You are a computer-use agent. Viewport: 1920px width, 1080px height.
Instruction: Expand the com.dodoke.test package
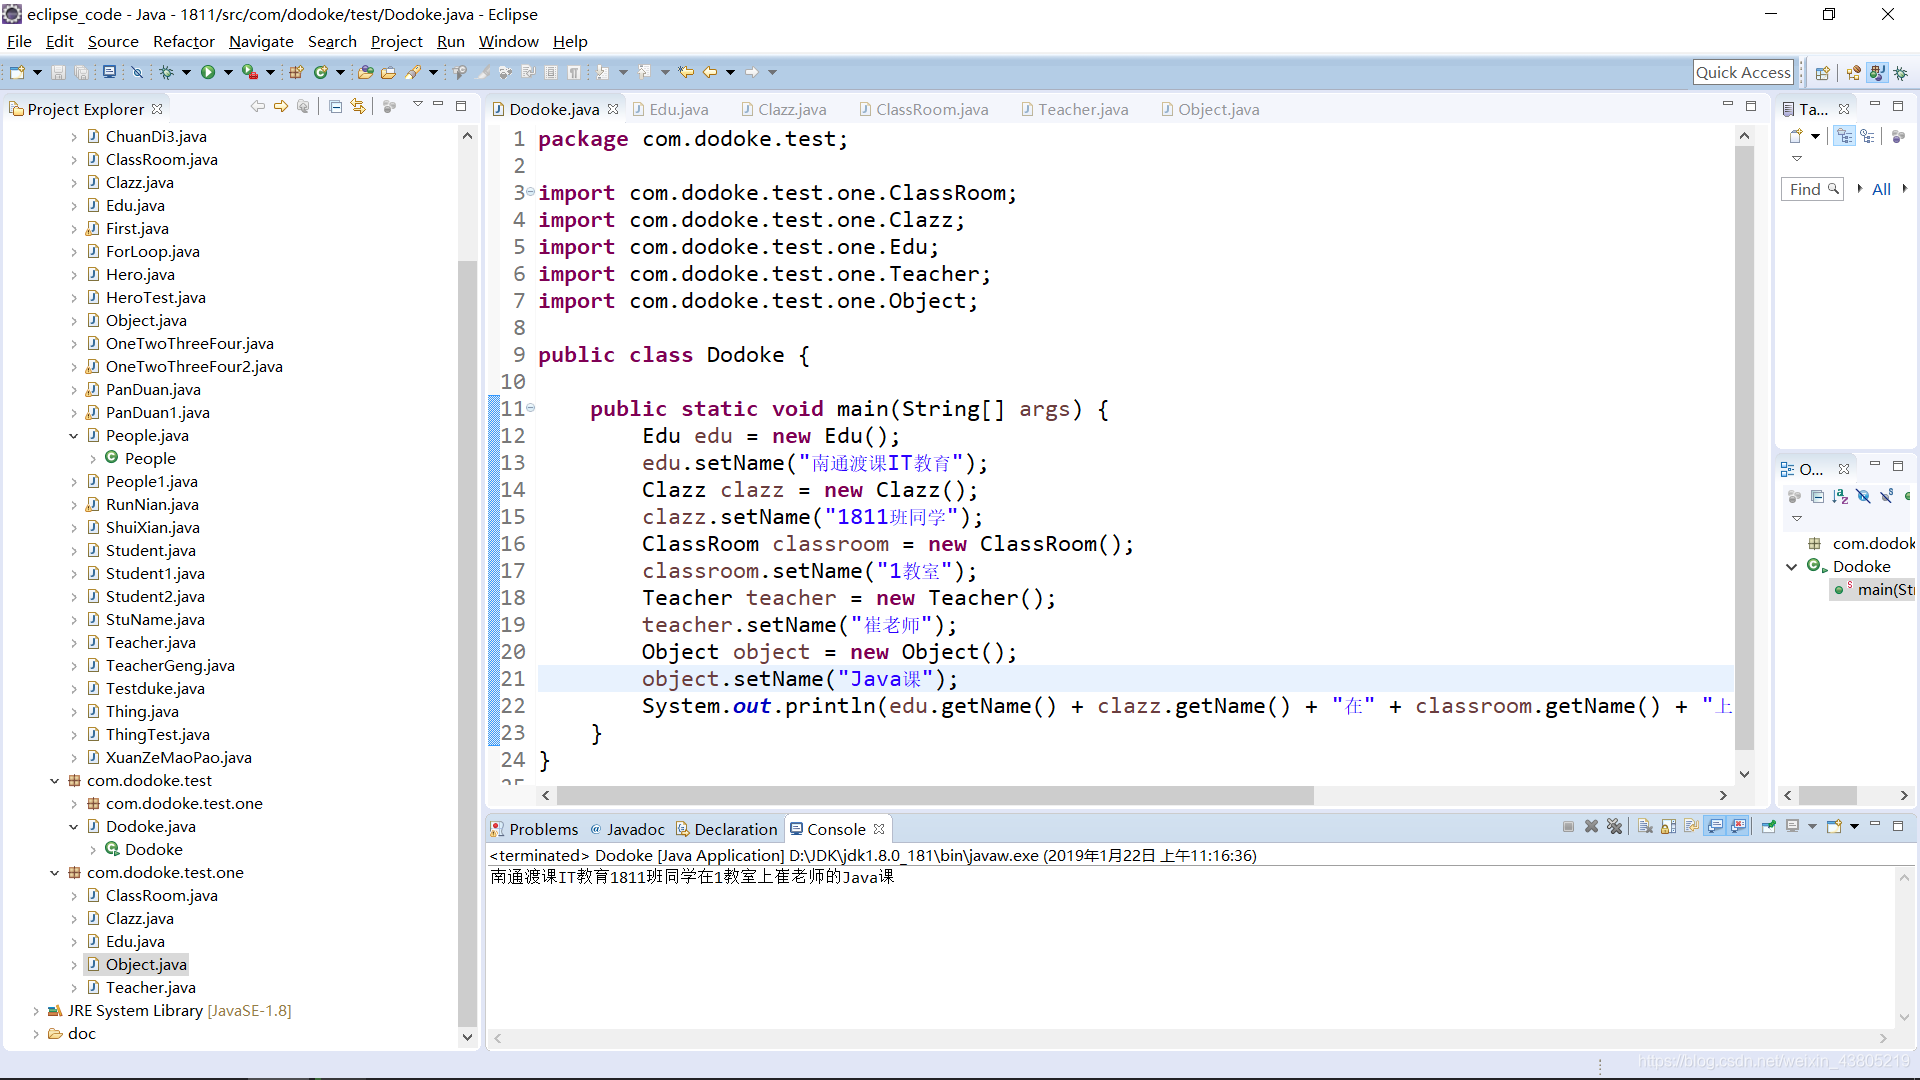[53, 779]
